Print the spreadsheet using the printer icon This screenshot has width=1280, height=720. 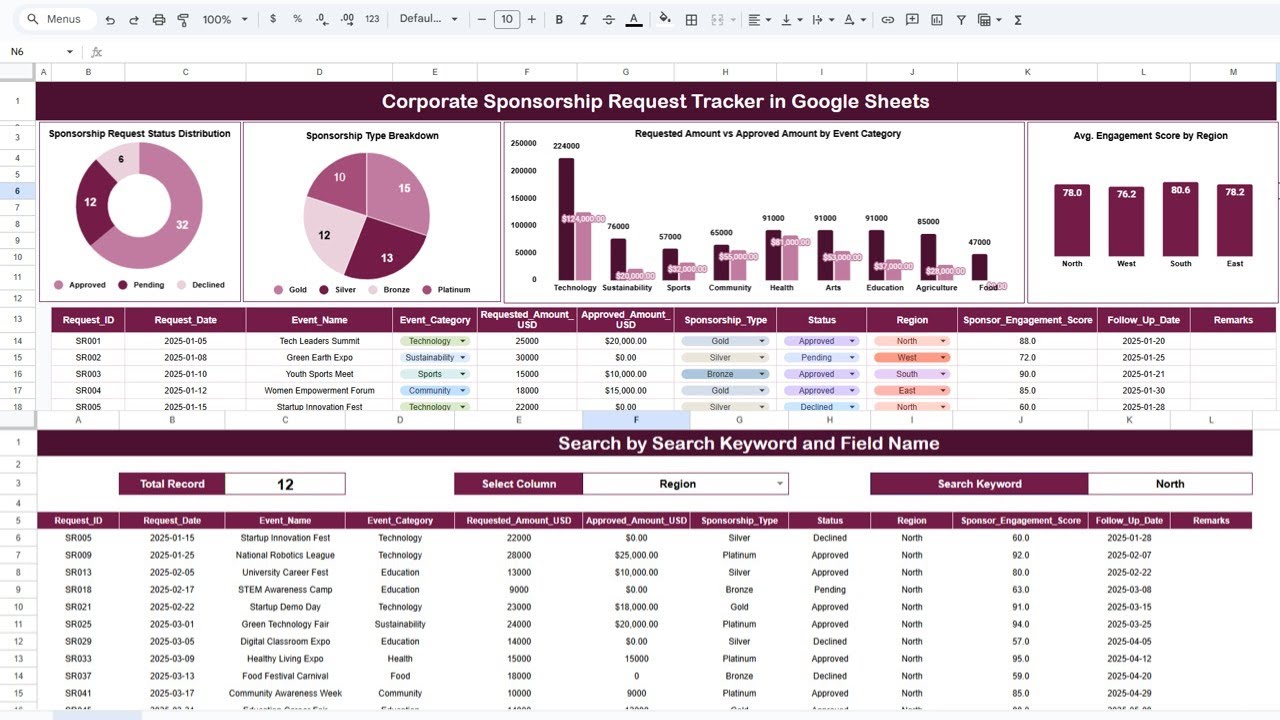coord(159,20)
